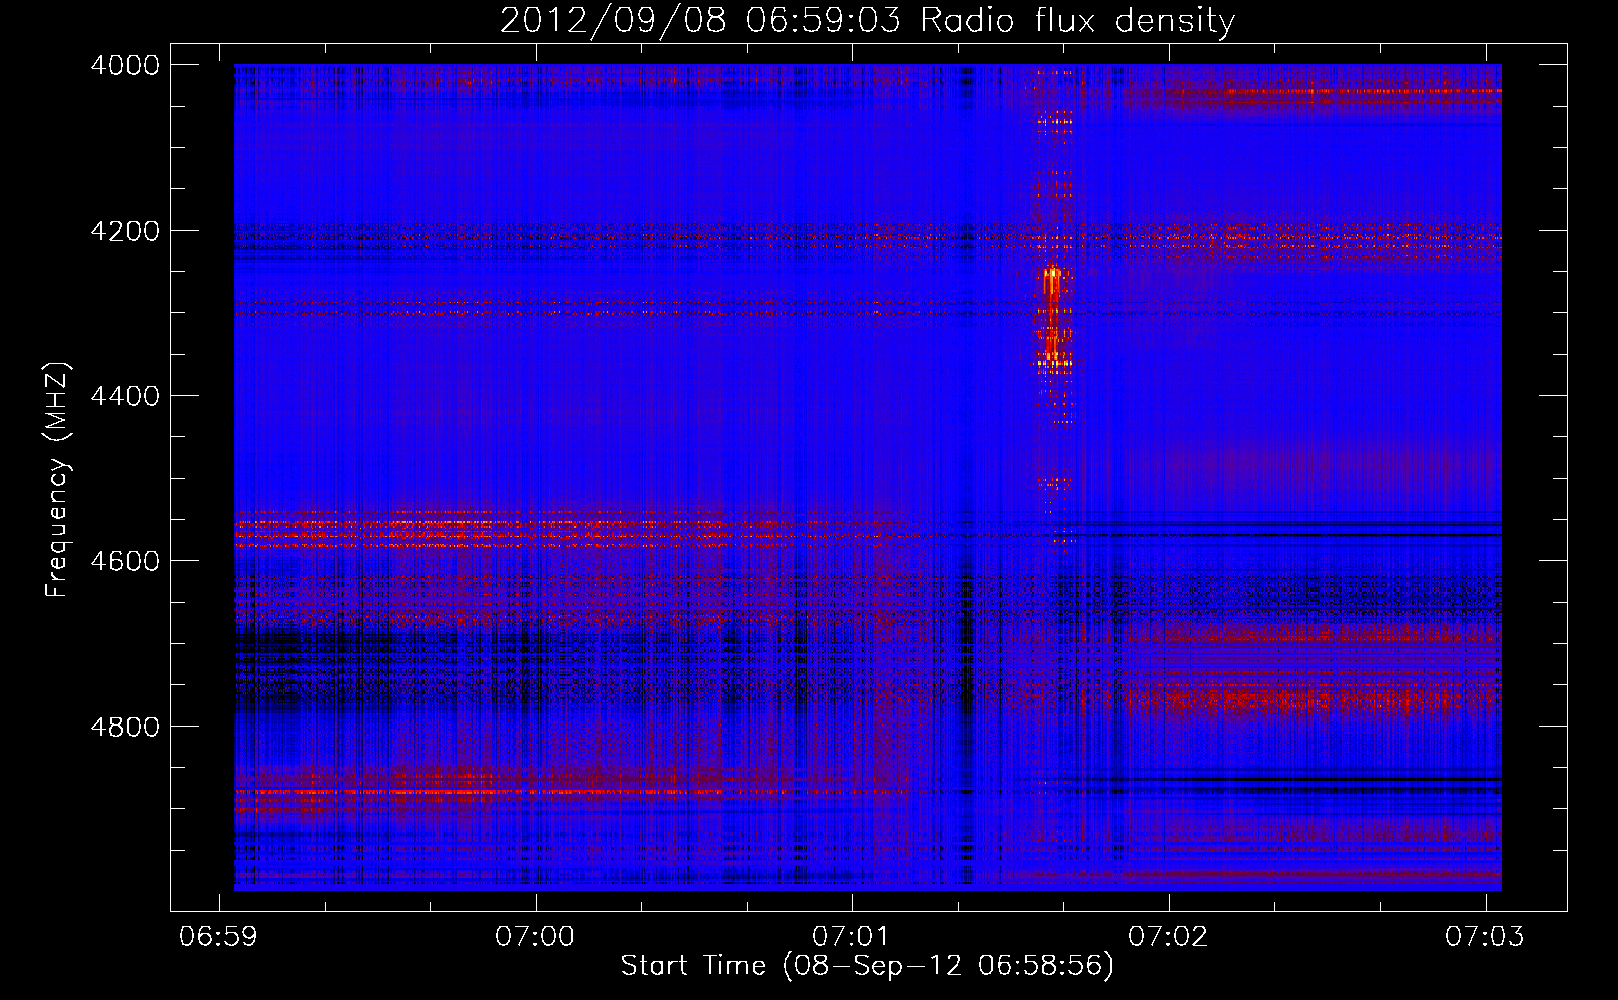1618x1000 pixels.
Task: Click the 4800 frequency tick label
Action: pyautogui.click(x=125, y=727)
